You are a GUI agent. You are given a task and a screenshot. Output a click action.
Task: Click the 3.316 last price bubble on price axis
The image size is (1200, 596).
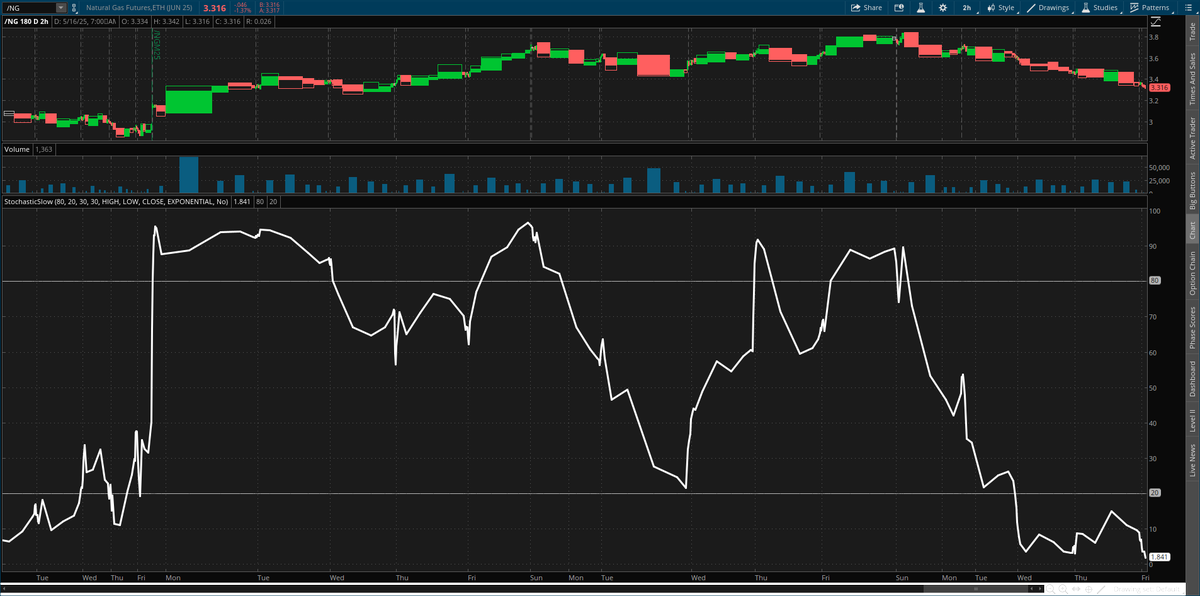pyautogui.click(x=1158, y=88)
